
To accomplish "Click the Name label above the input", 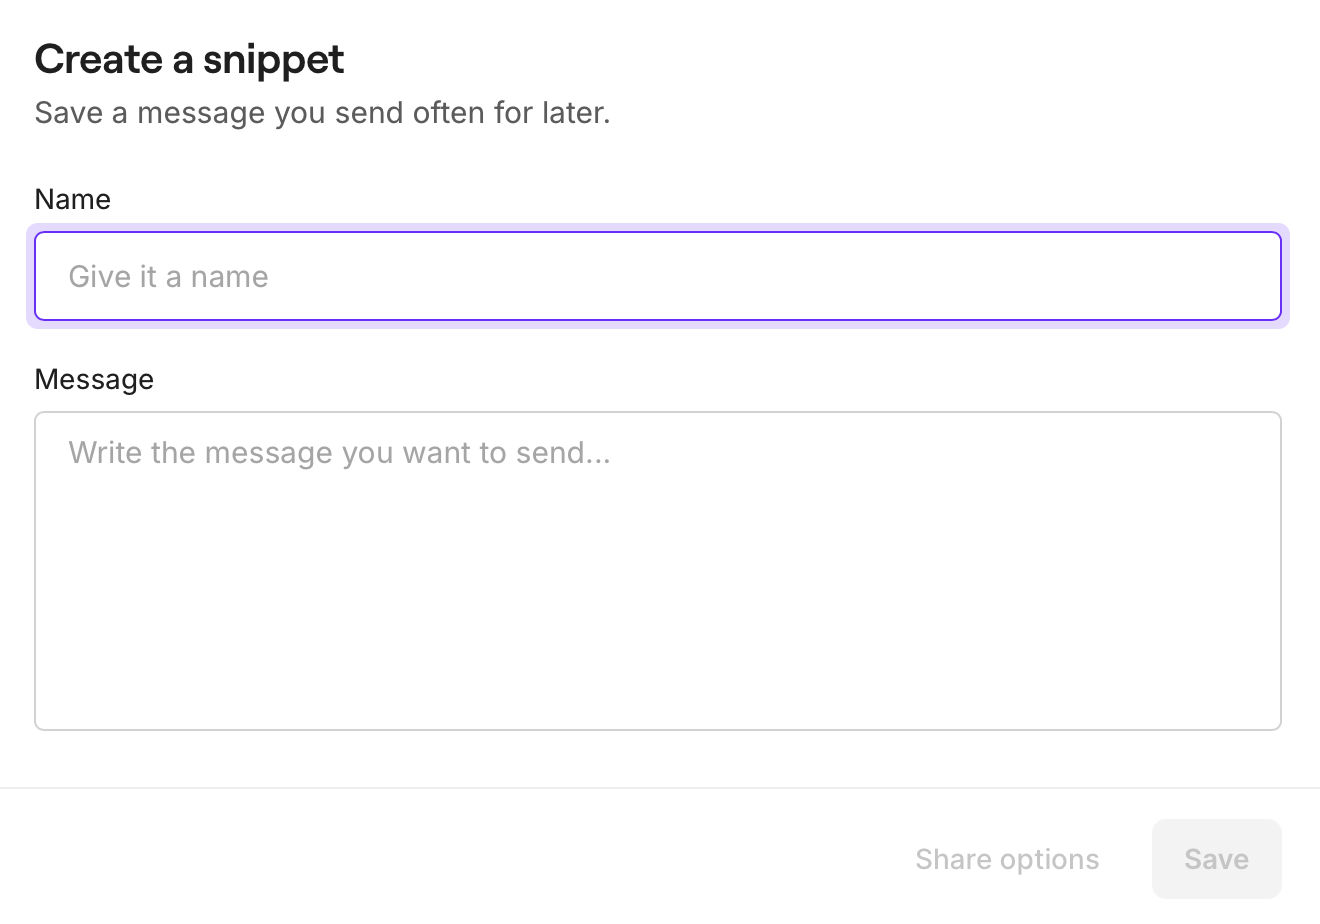I will coord(72,199).
